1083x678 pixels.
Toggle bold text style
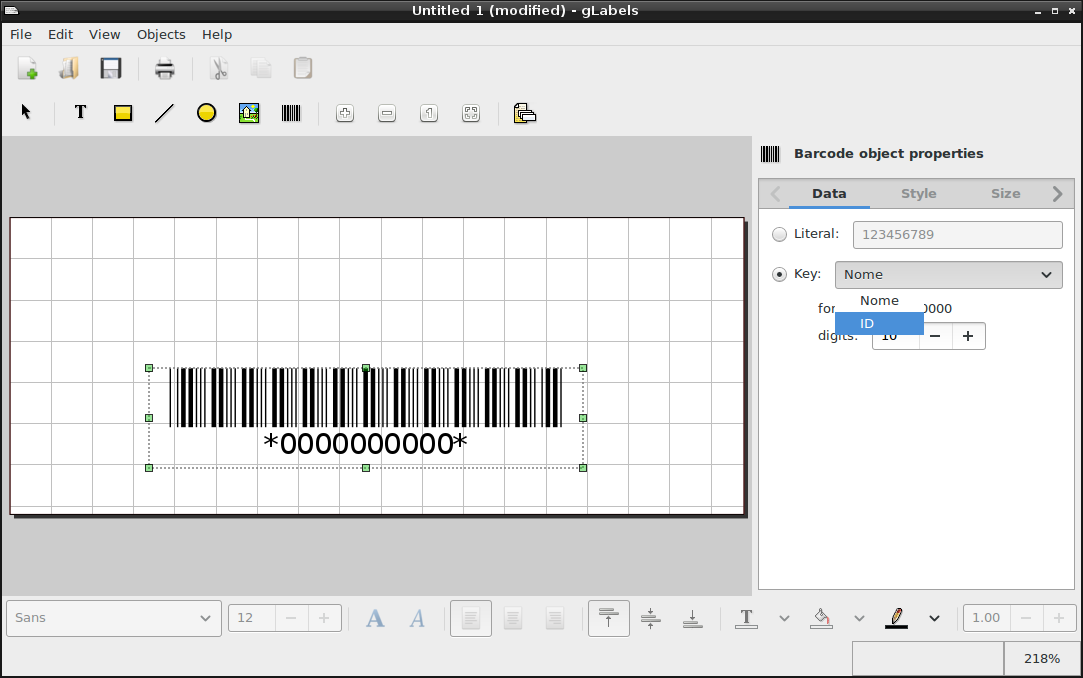tap(375, 618)
